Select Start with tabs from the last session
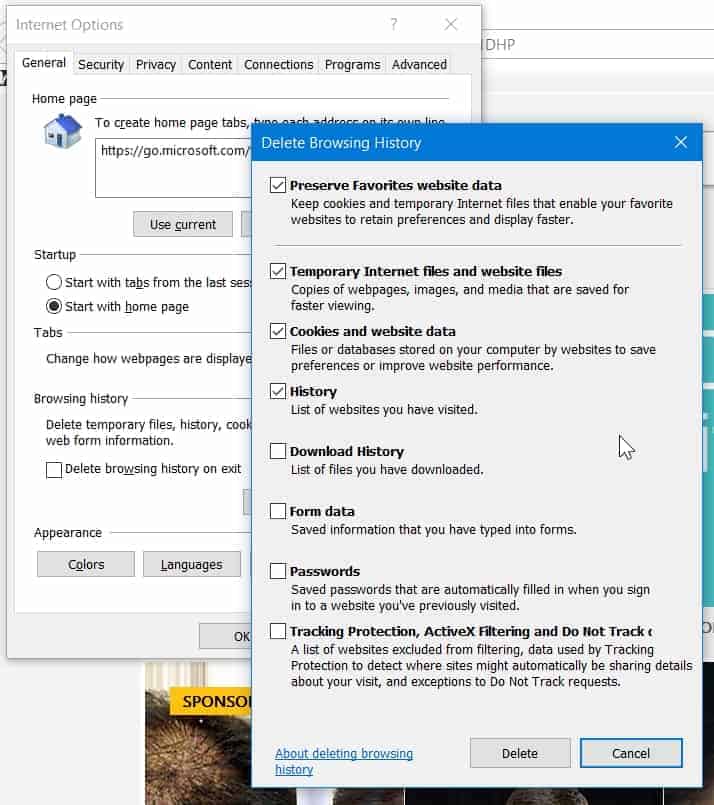The width and height of the screenshot is (714, 805). (53, 282)
